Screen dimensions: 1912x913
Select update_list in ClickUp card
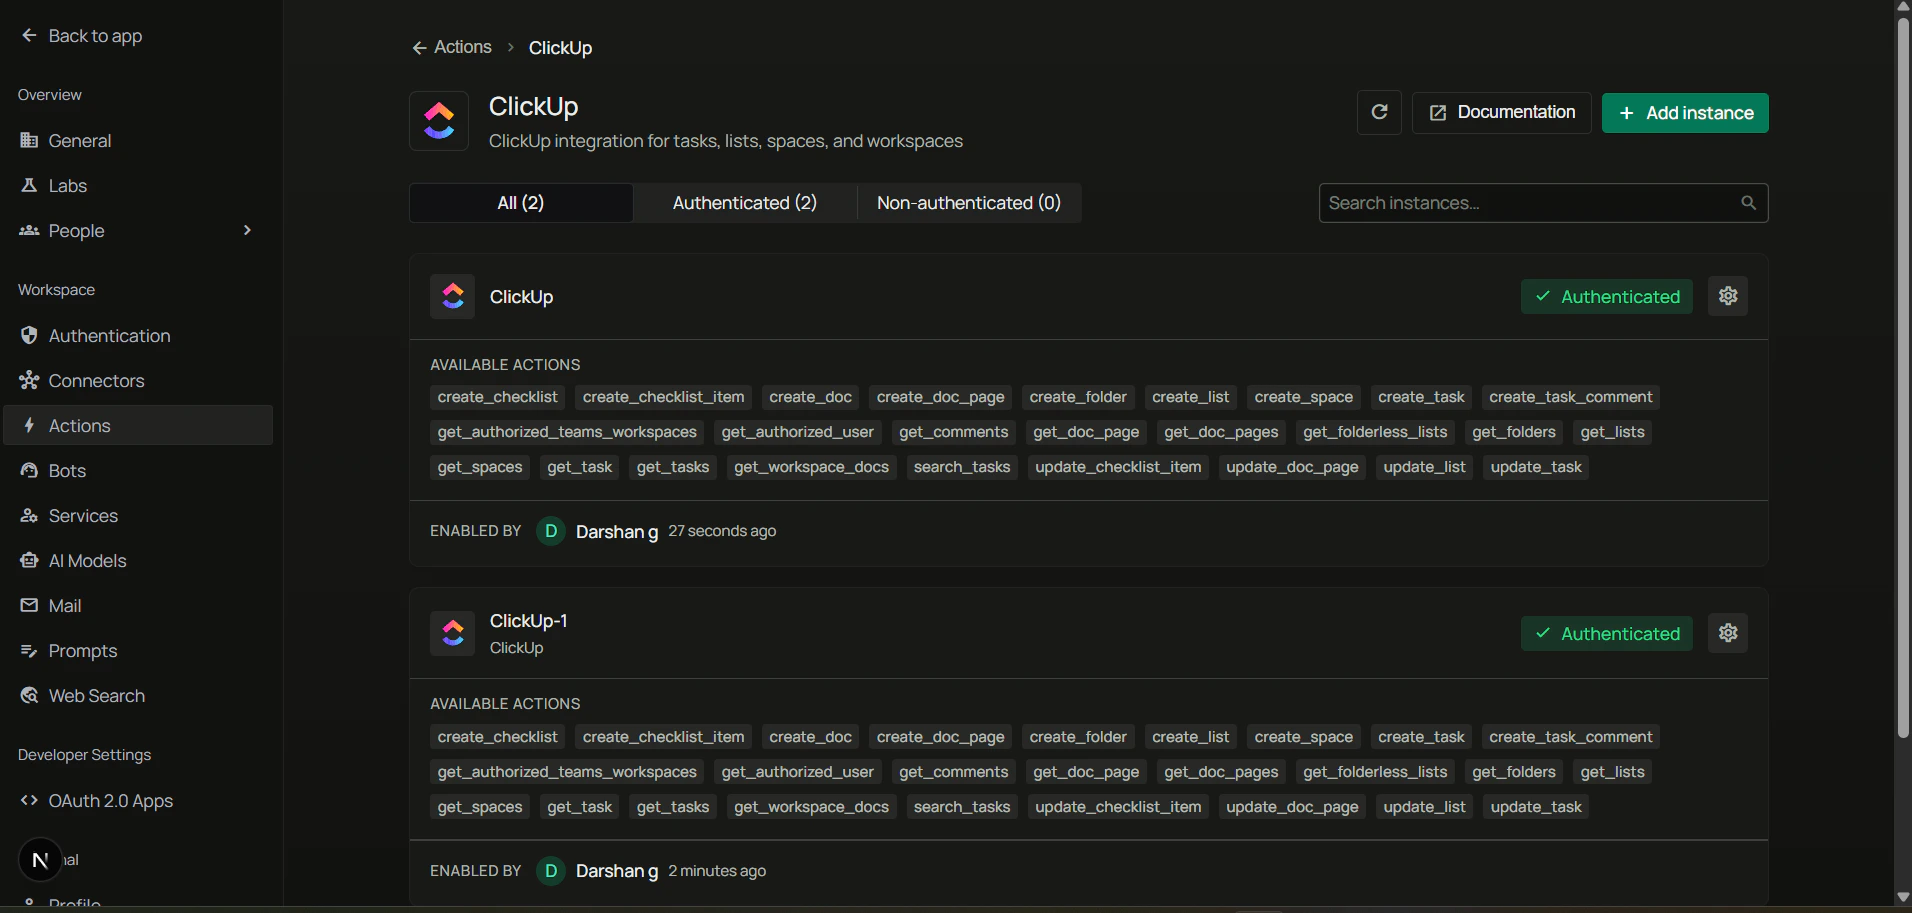[x=1424, y=467]
